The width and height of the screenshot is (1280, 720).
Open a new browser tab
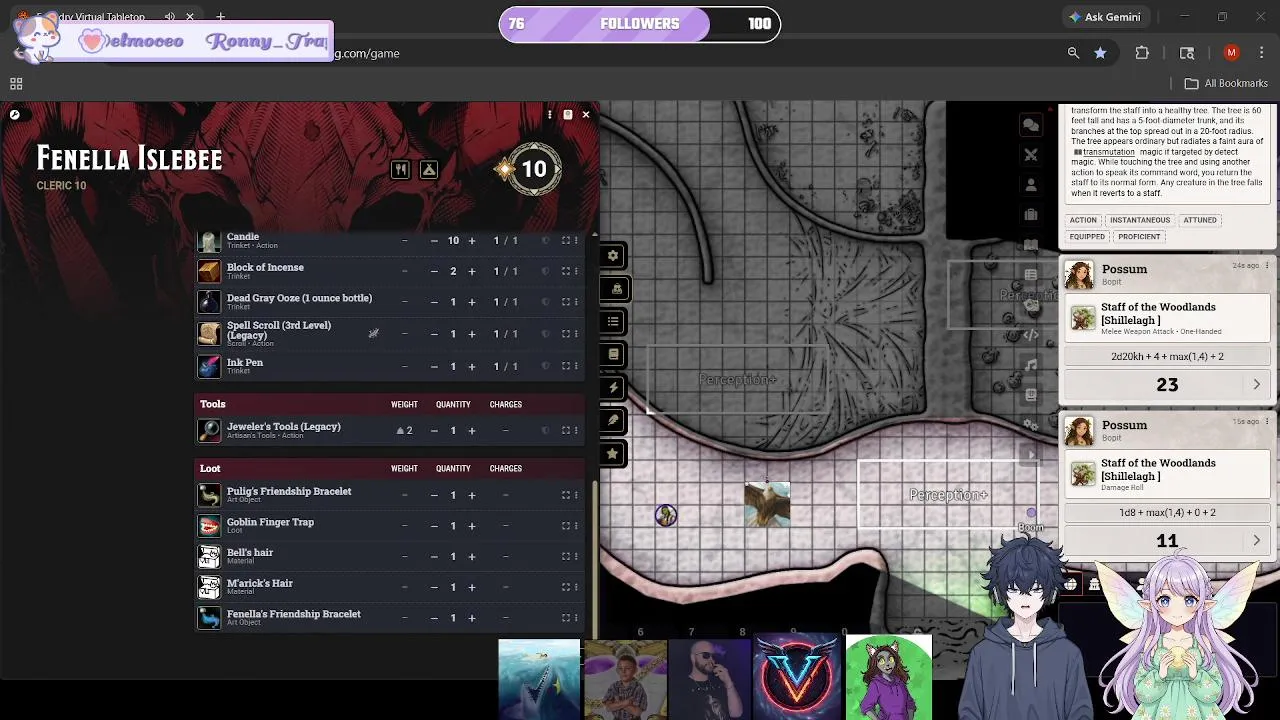pyautogui.click(x=220, y=16)
